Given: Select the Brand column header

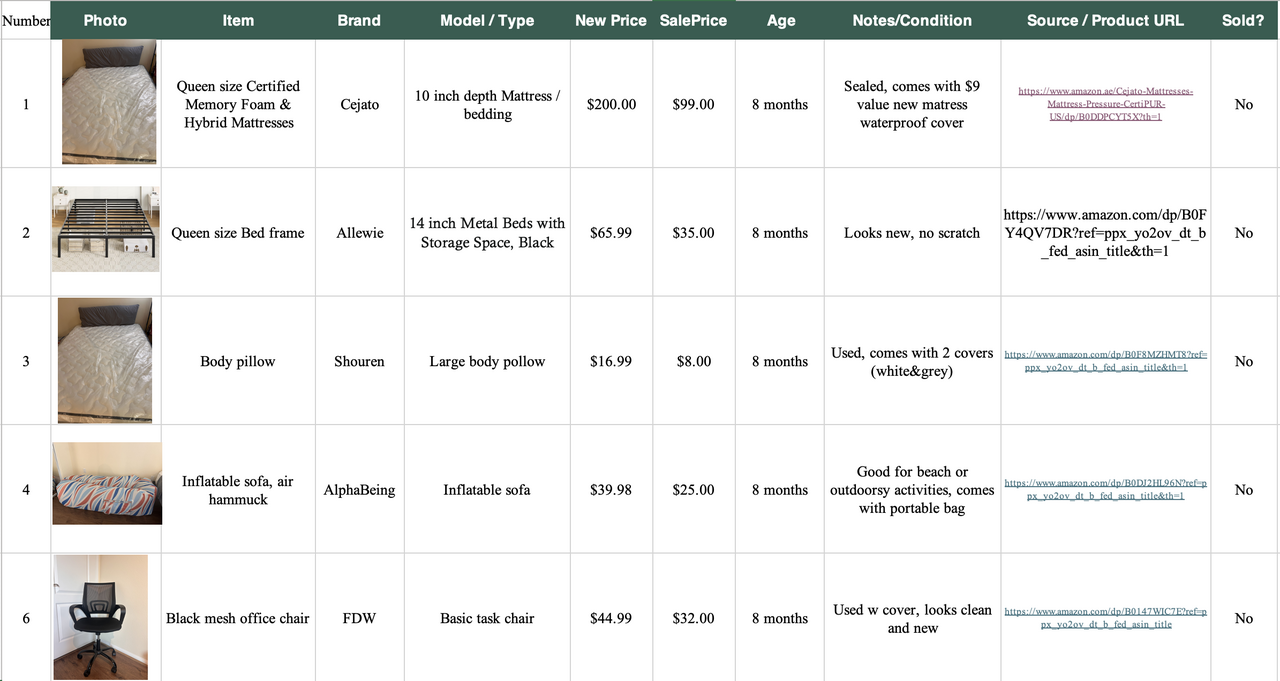Looking at the screenshot, I should pyautogui.click(x=359, y=20).
